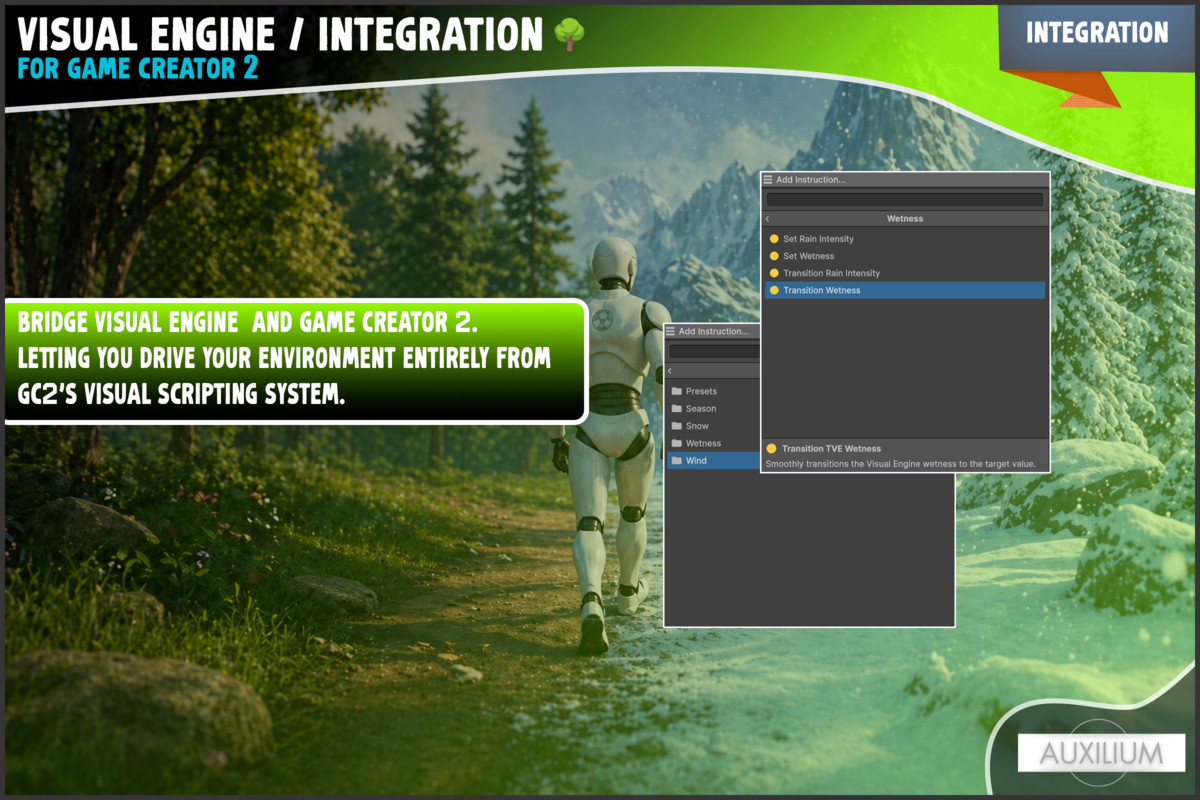Click the yellow icon beside Set Wetness
The image size is (1200, 800).
(774, 256)
